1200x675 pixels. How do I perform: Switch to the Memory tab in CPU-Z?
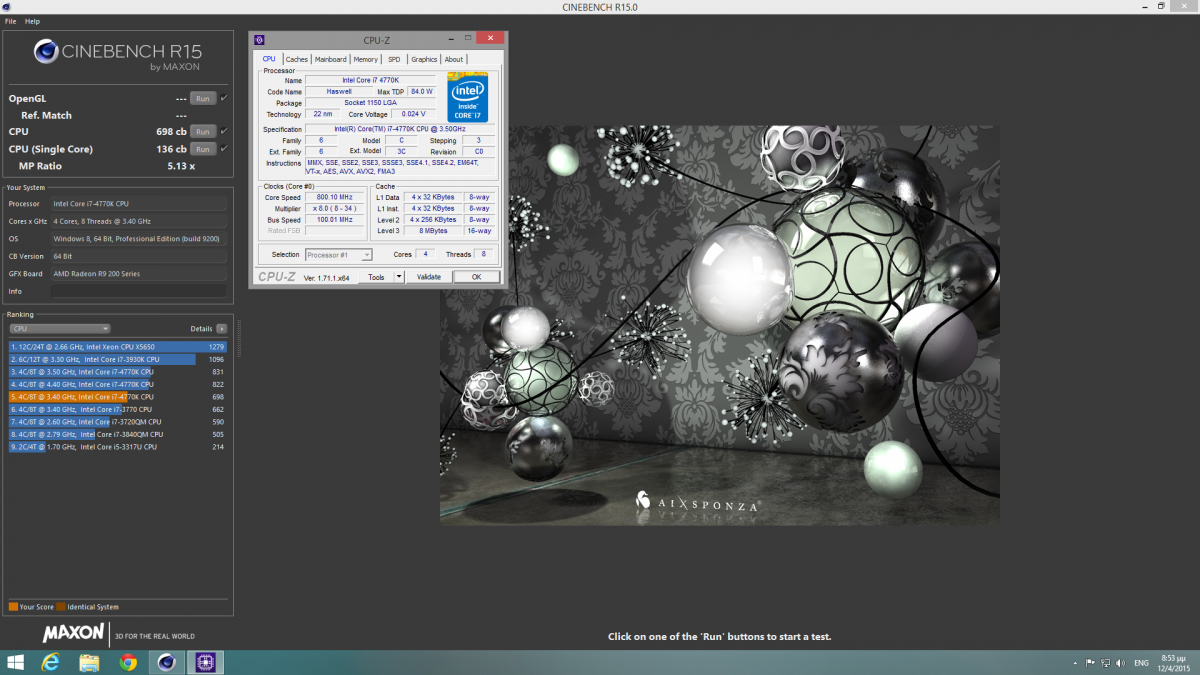click(x=366, y=59)
